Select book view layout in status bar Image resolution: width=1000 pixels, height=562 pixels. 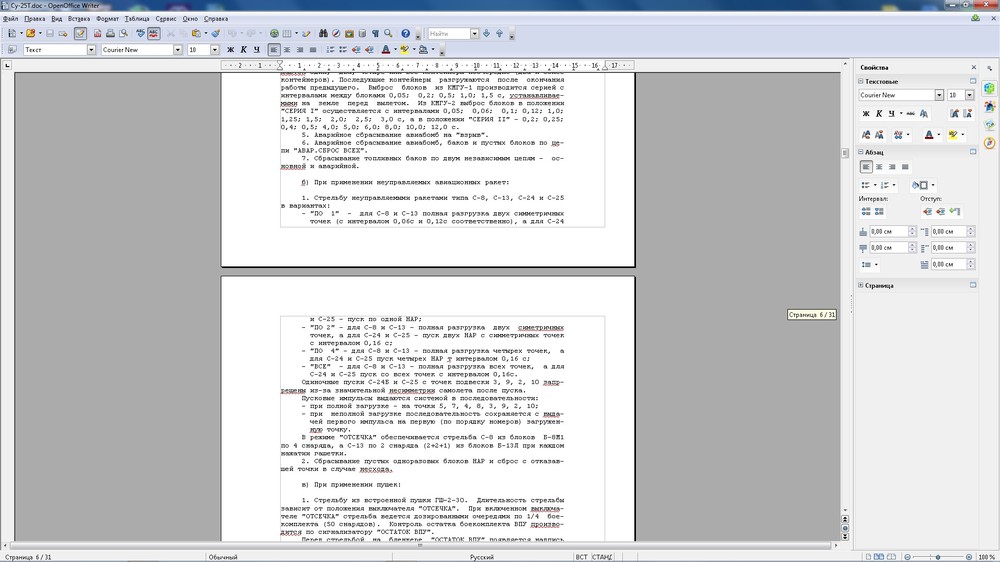(x=892, y=557)
